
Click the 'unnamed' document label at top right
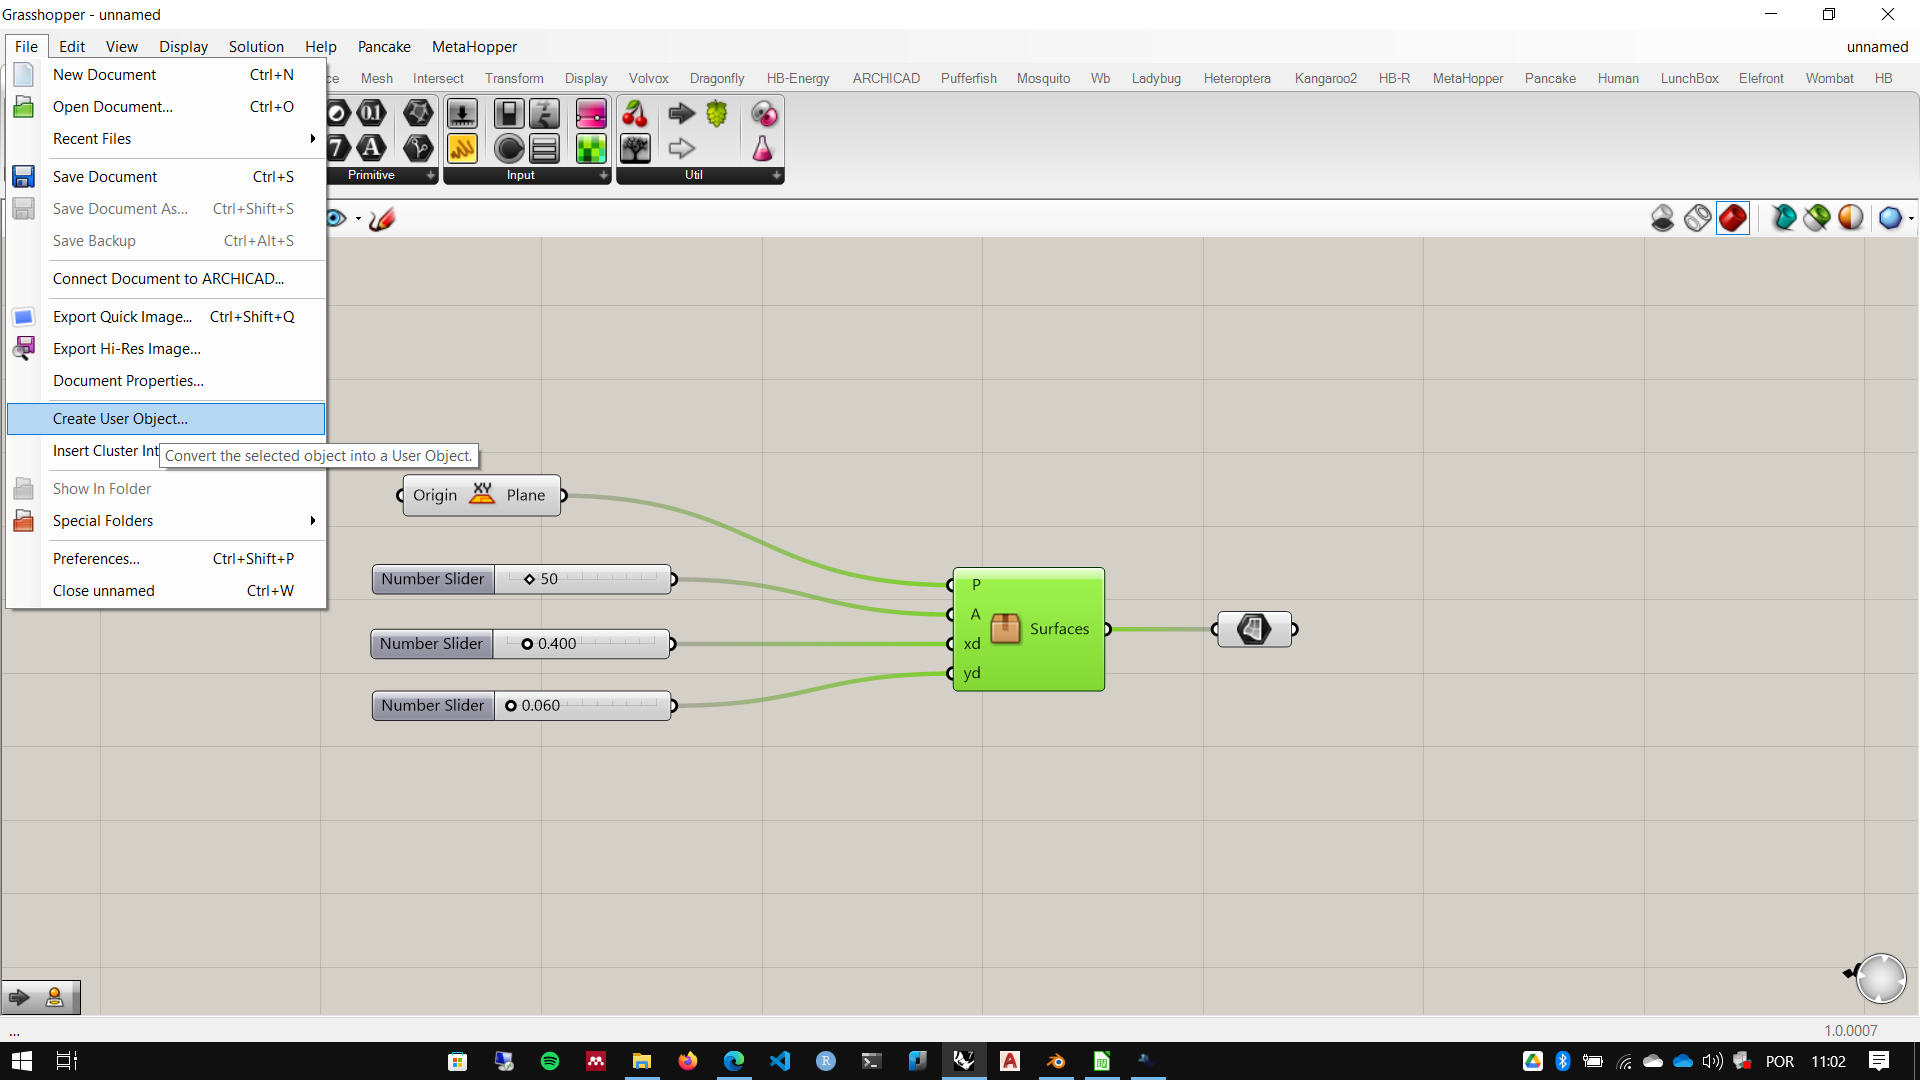1877,47
